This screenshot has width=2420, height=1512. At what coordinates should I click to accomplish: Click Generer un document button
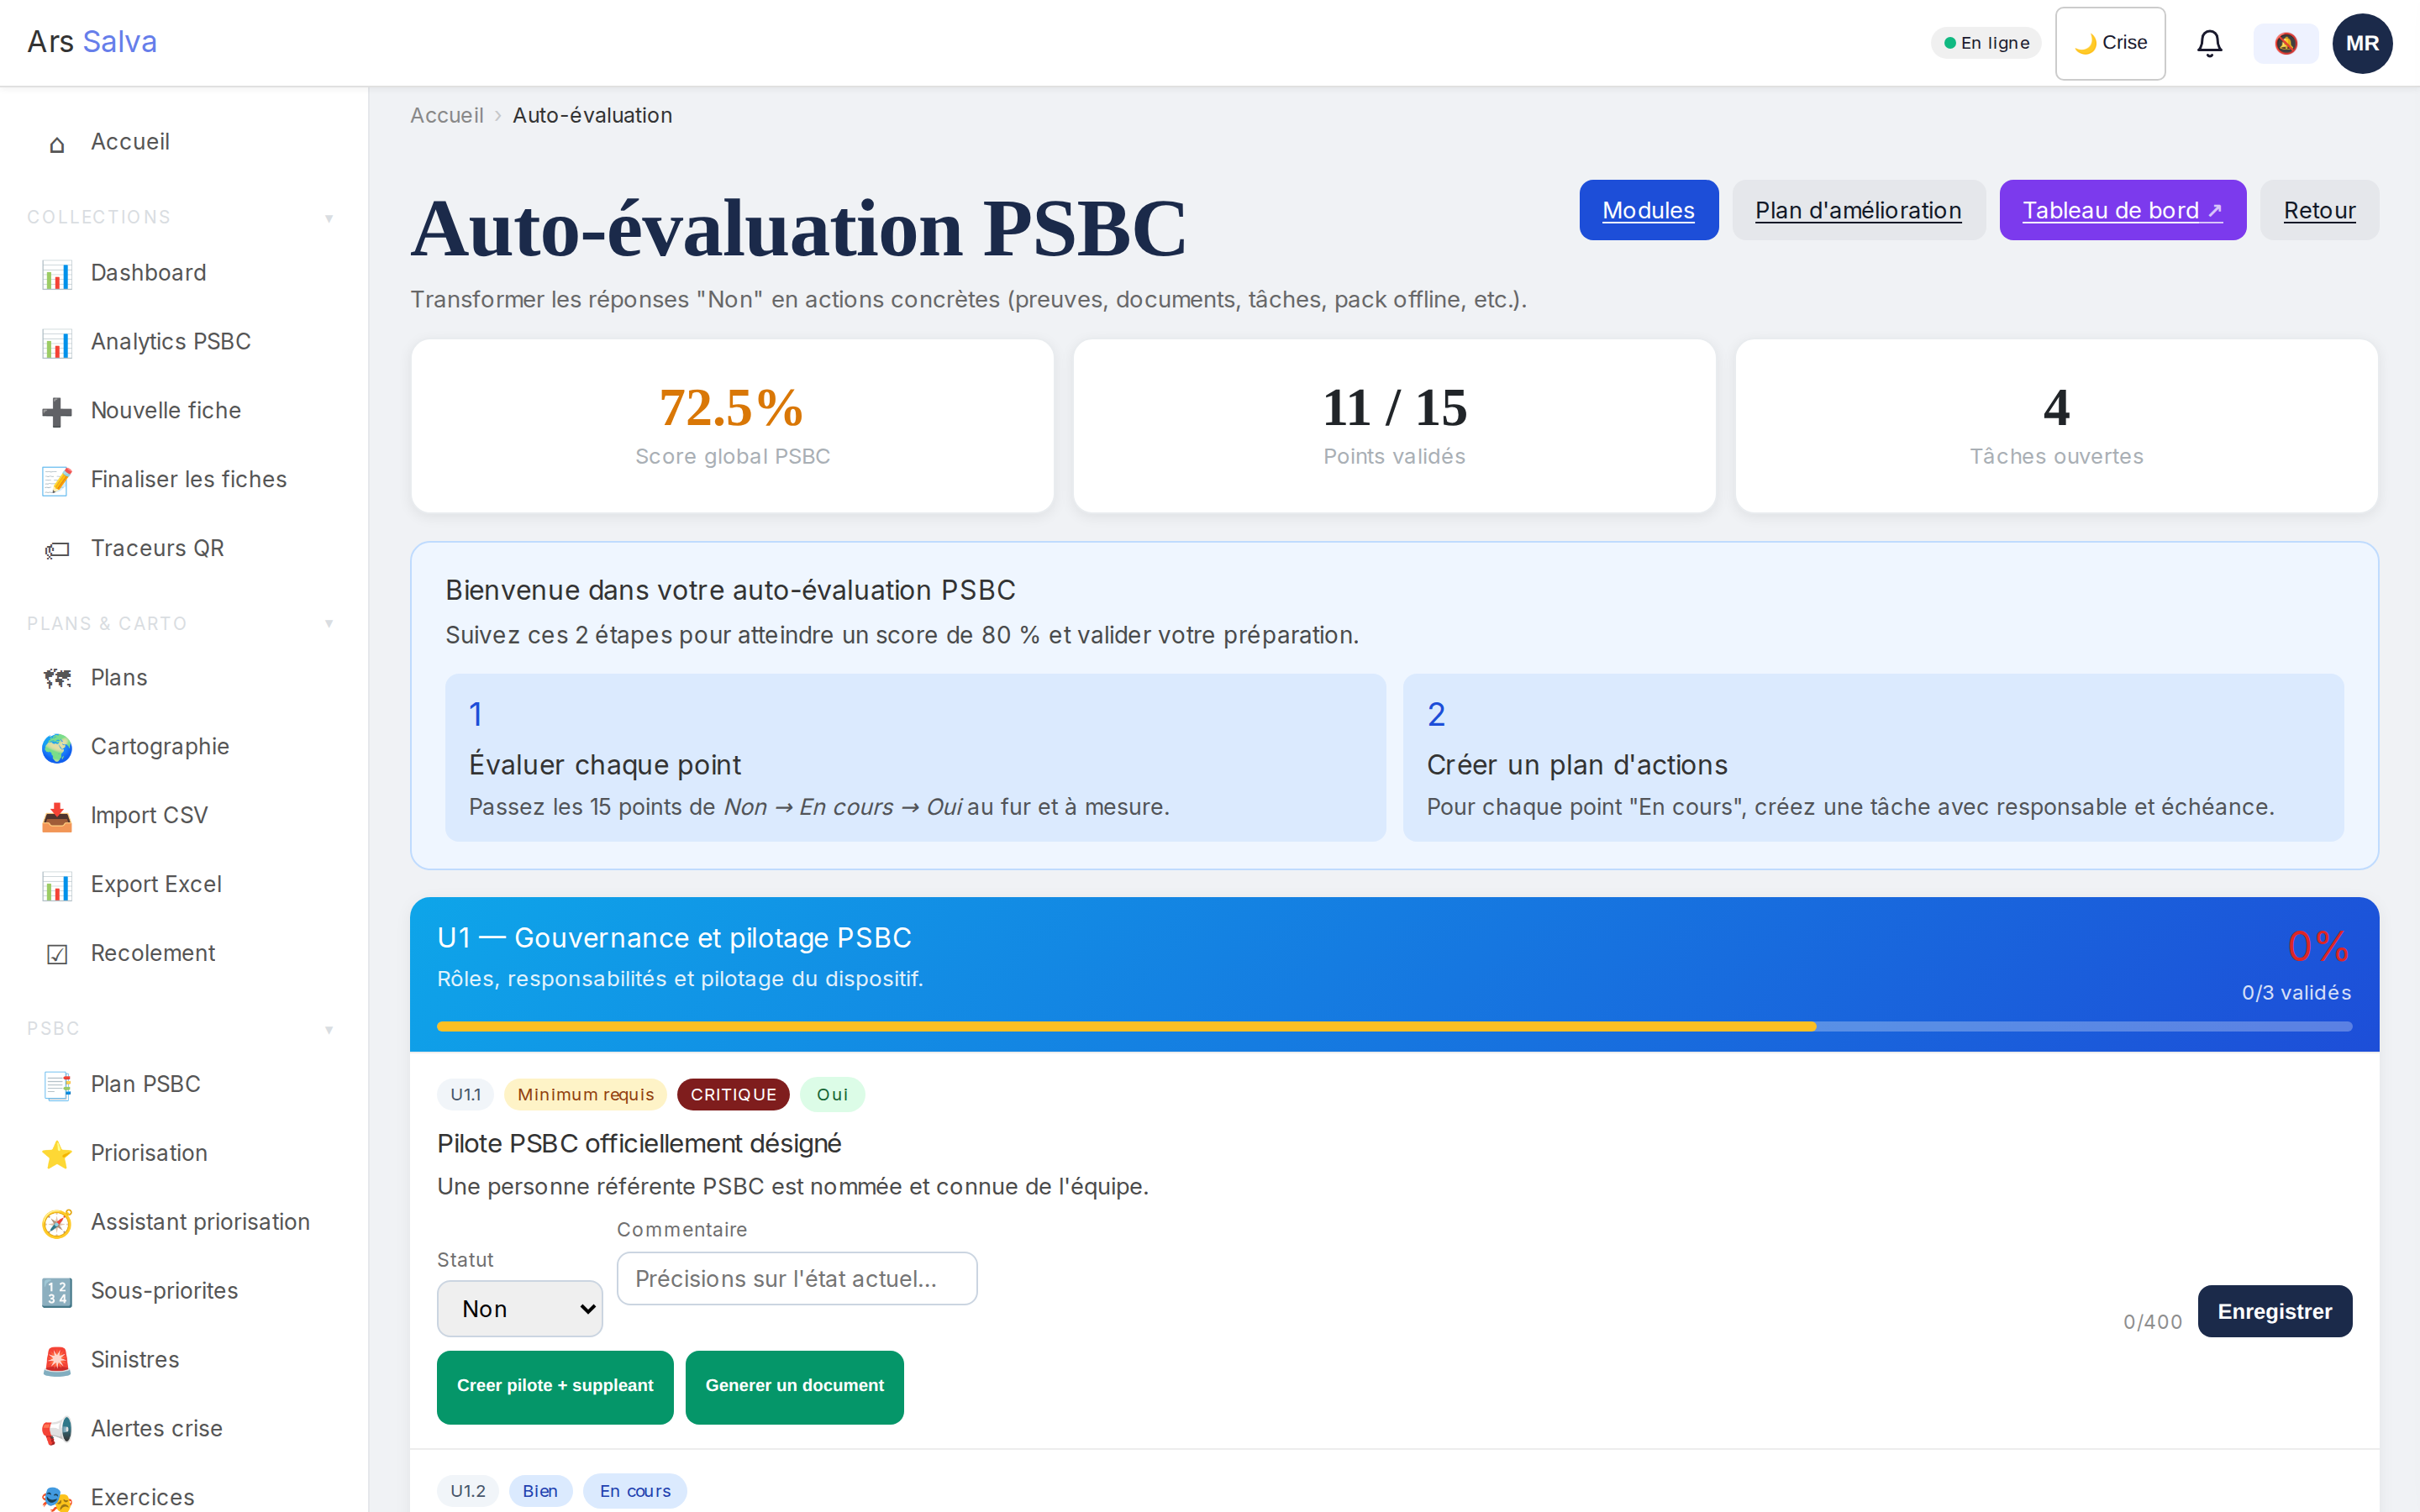click(794, 1386)
